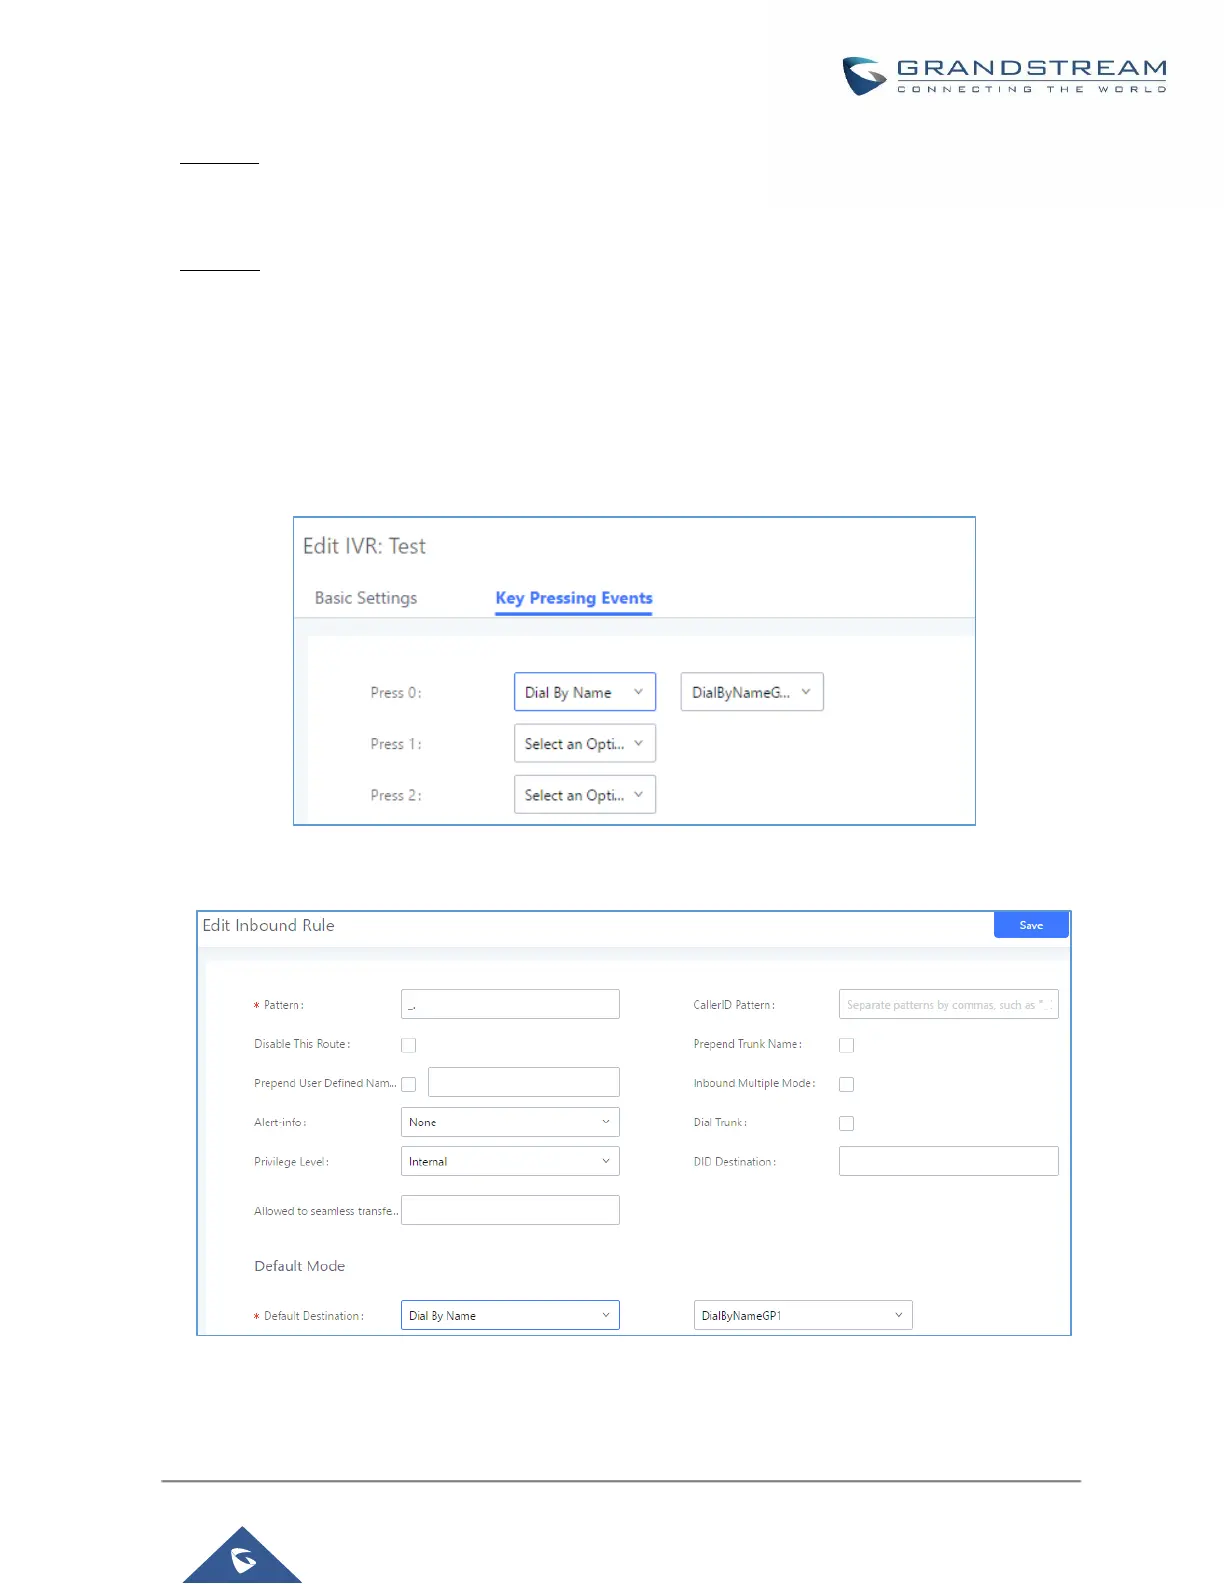This screenshot has height=1584, width=1224.
Task: Click the Prepend User Defined Name text field
Action: coord(524,1082)
